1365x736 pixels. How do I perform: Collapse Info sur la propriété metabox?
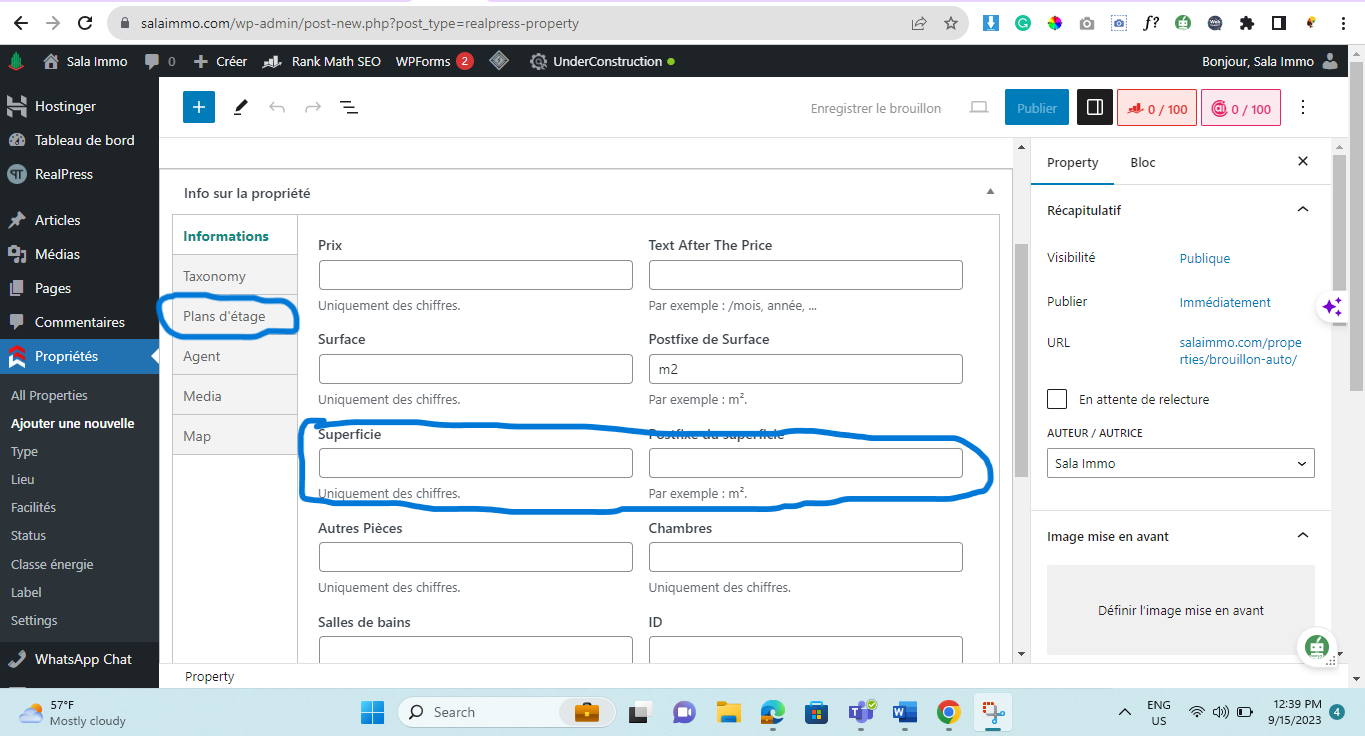click(x=990, y=191)
